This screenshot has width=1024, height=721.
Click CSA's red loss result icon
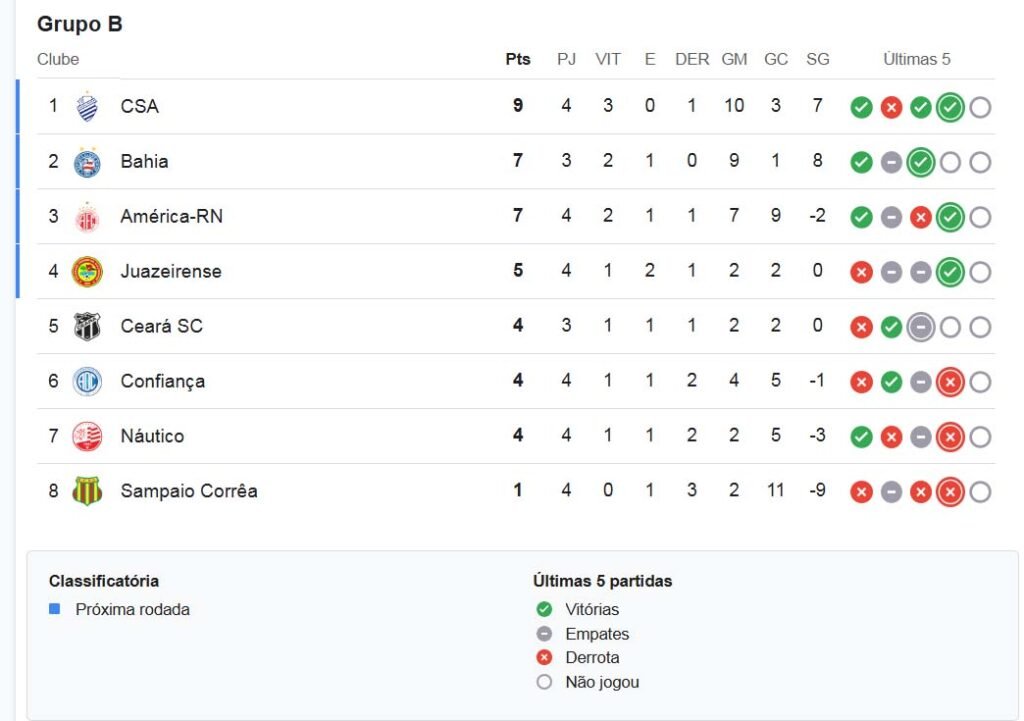pyautogui.click(x=891, y=107)
